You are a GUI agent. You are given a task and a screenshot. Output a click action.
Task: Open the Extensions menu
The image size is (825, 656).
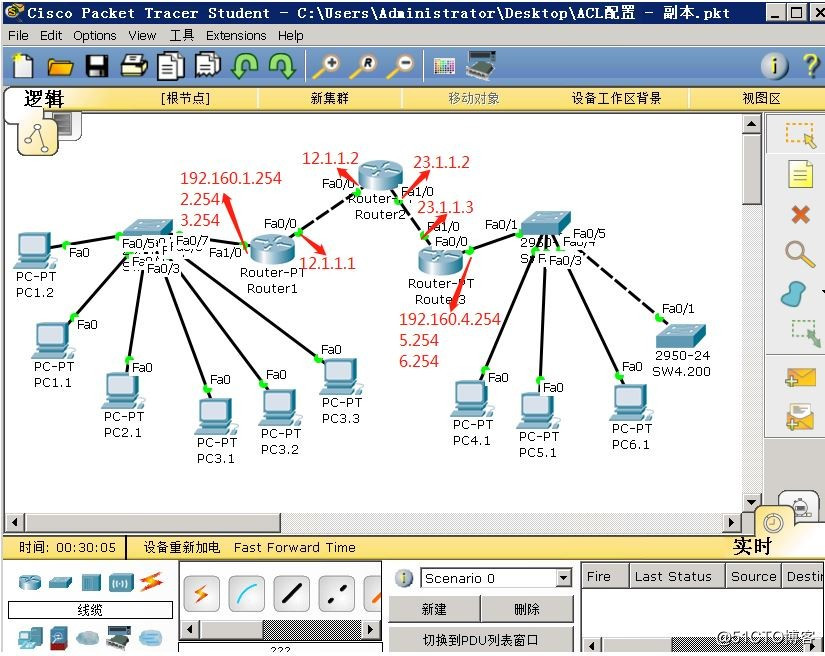pyautogui.click(x=236, y=35)
